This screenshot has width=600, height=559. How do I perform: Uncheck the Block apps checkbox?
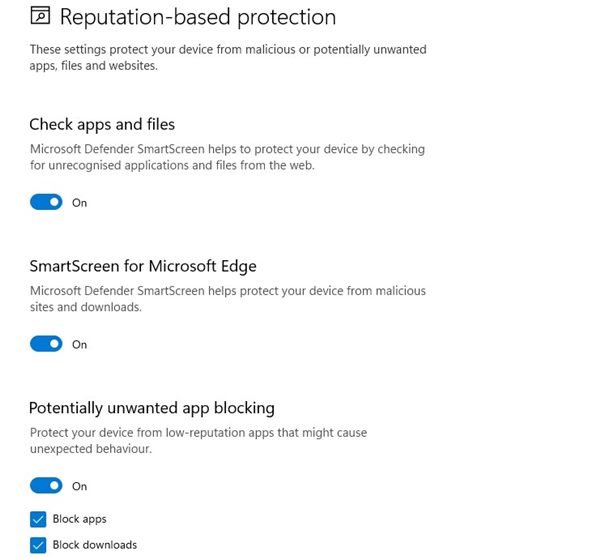[38, 519]
